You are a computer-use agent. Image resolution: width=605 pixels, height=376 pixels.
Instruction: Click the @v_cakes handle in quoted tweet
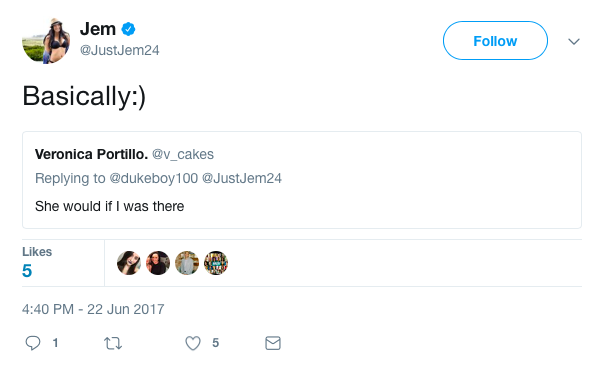click(x=183, y=154)
